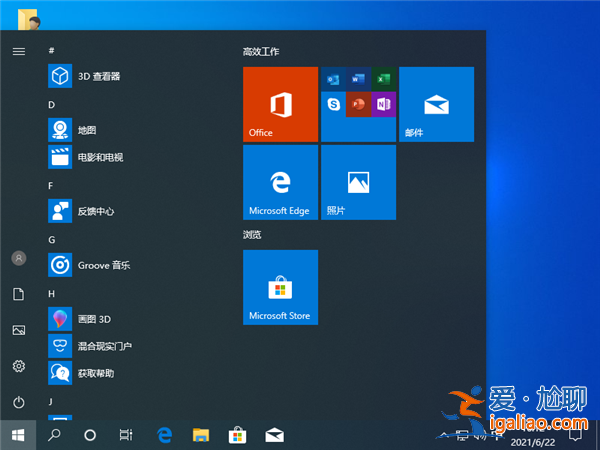Open Word from the Office folder tile
The height and width of the screenshot is (450, 600).
(358, 80)
